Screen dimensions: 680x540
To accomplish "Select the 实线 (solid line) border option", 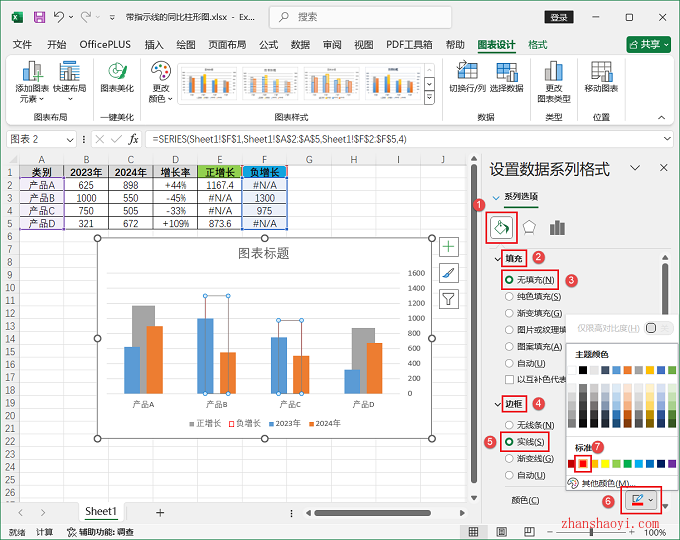I will click(x=510, y=441).
